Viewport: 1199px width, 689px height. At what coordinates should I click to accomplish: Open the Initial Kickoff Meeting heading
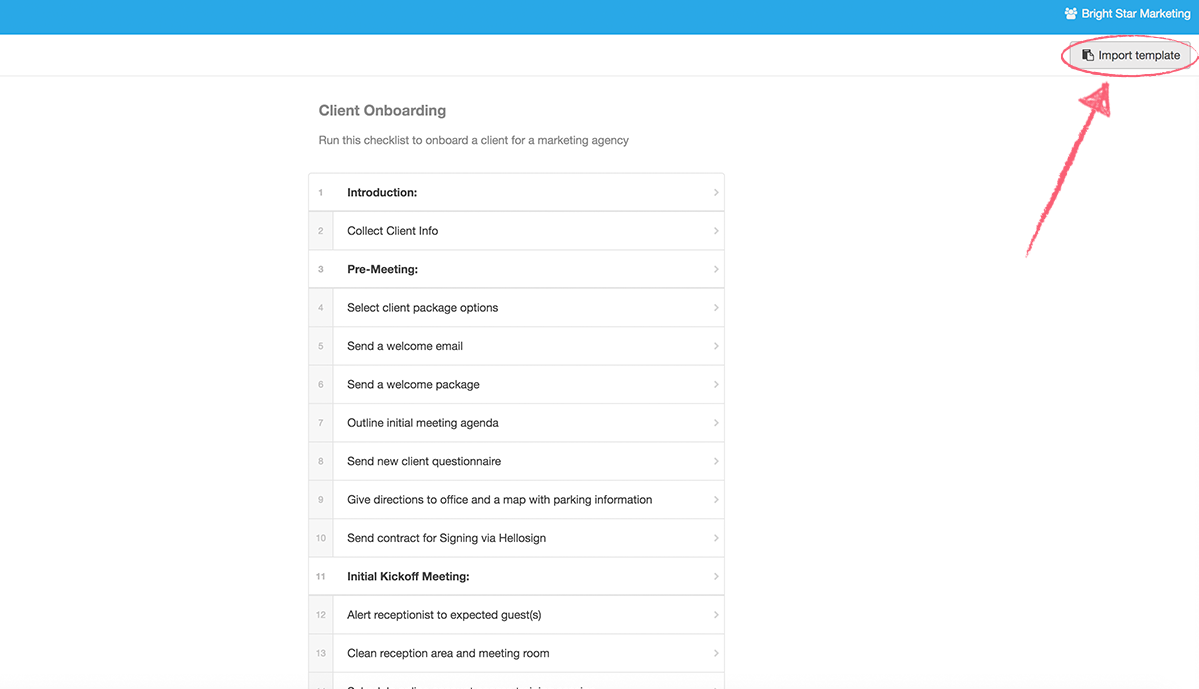pyautogui.click(x=516, y=576)
